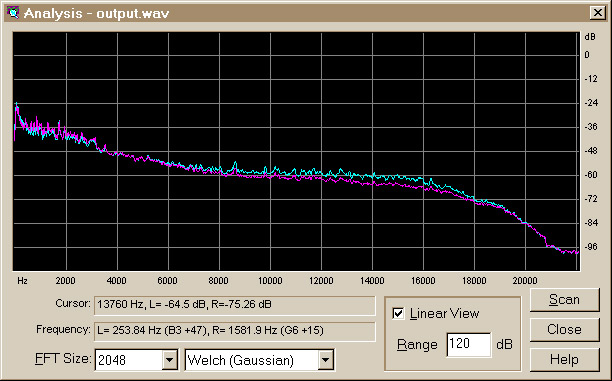Click the 6000 Hz axis label
Viewport: 612px width, 381px height.
point(167,281)
